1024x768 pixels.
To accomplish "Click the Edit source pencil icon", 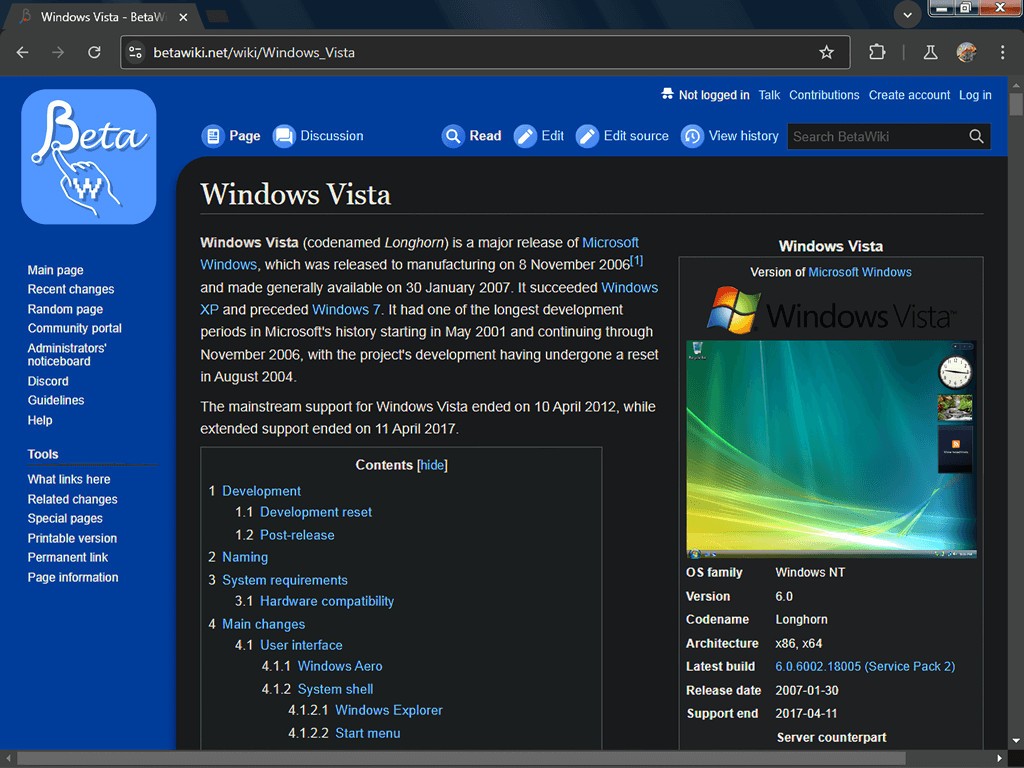I will (587, 136).
